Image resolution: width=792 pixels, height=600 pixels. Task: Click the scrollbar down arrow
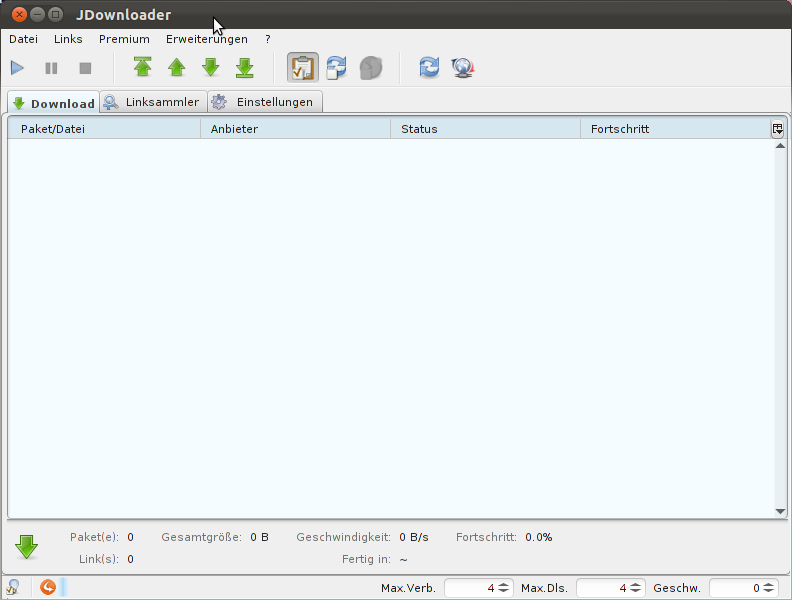click(x=780, y=512)
